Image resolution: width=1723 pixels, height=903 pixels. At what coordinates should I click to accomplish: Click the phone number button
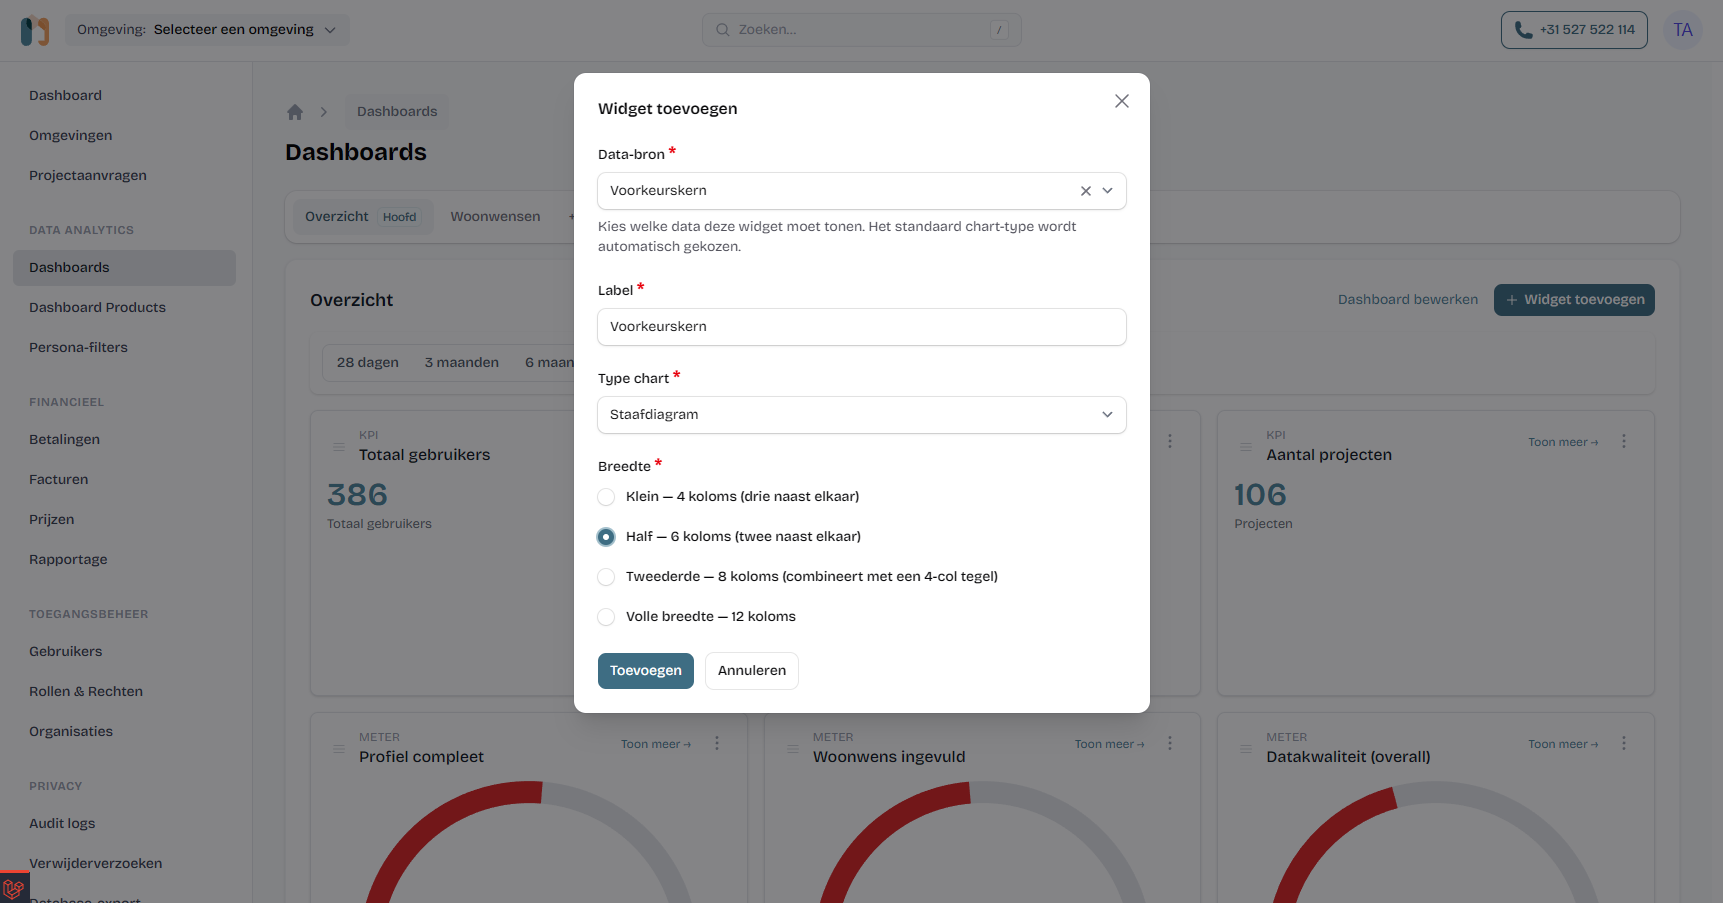[x=1574, y=30]
